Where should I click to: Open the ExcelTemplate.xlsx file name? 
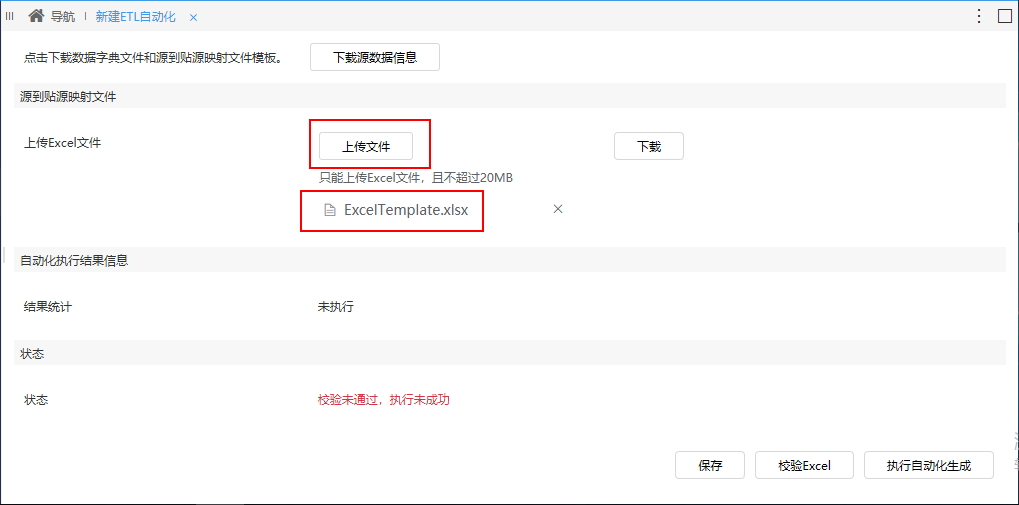point(406,210)
